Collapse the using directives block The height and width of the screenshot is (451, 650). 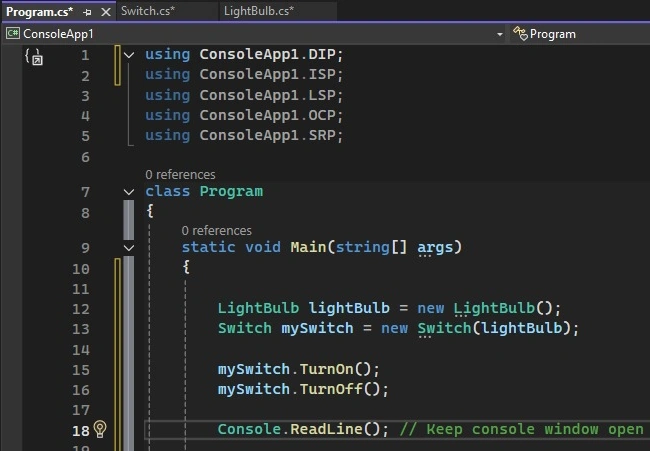coord(129,55)
